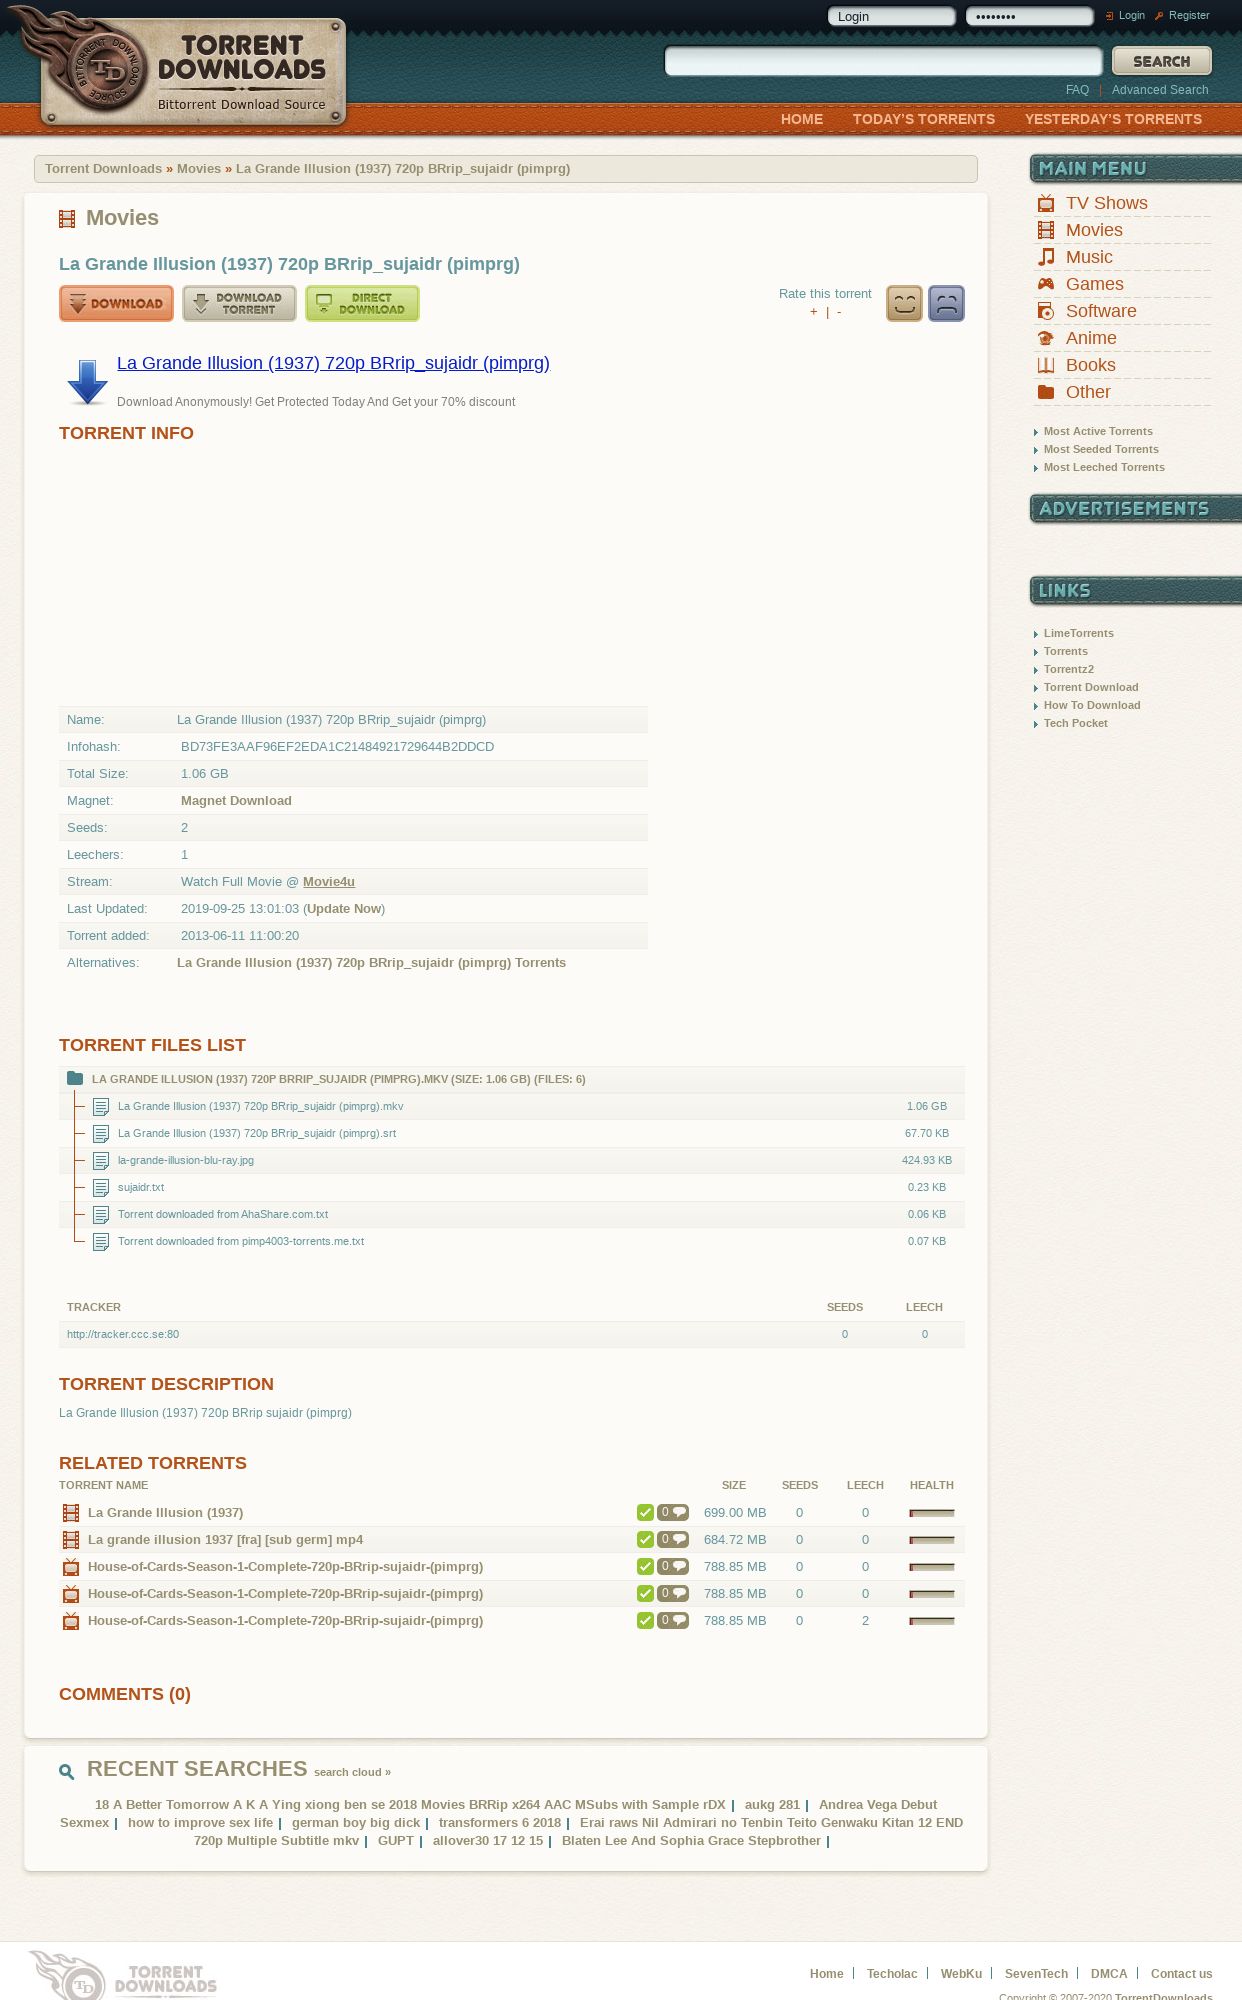
Task: Click the footer Torrent Downloads logo
Action: [123, 1975]
